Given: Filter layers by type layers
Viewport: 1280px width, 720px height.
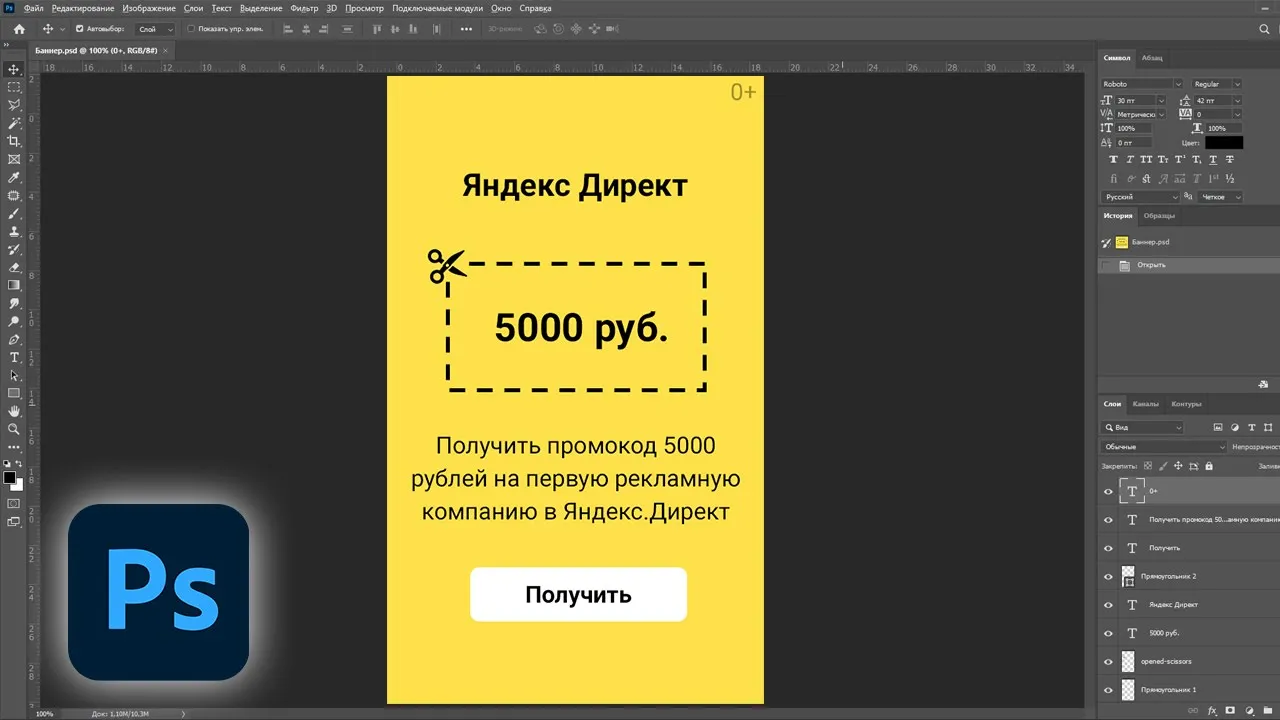Looking at the screenshot, I should (x=1252, y=427).
